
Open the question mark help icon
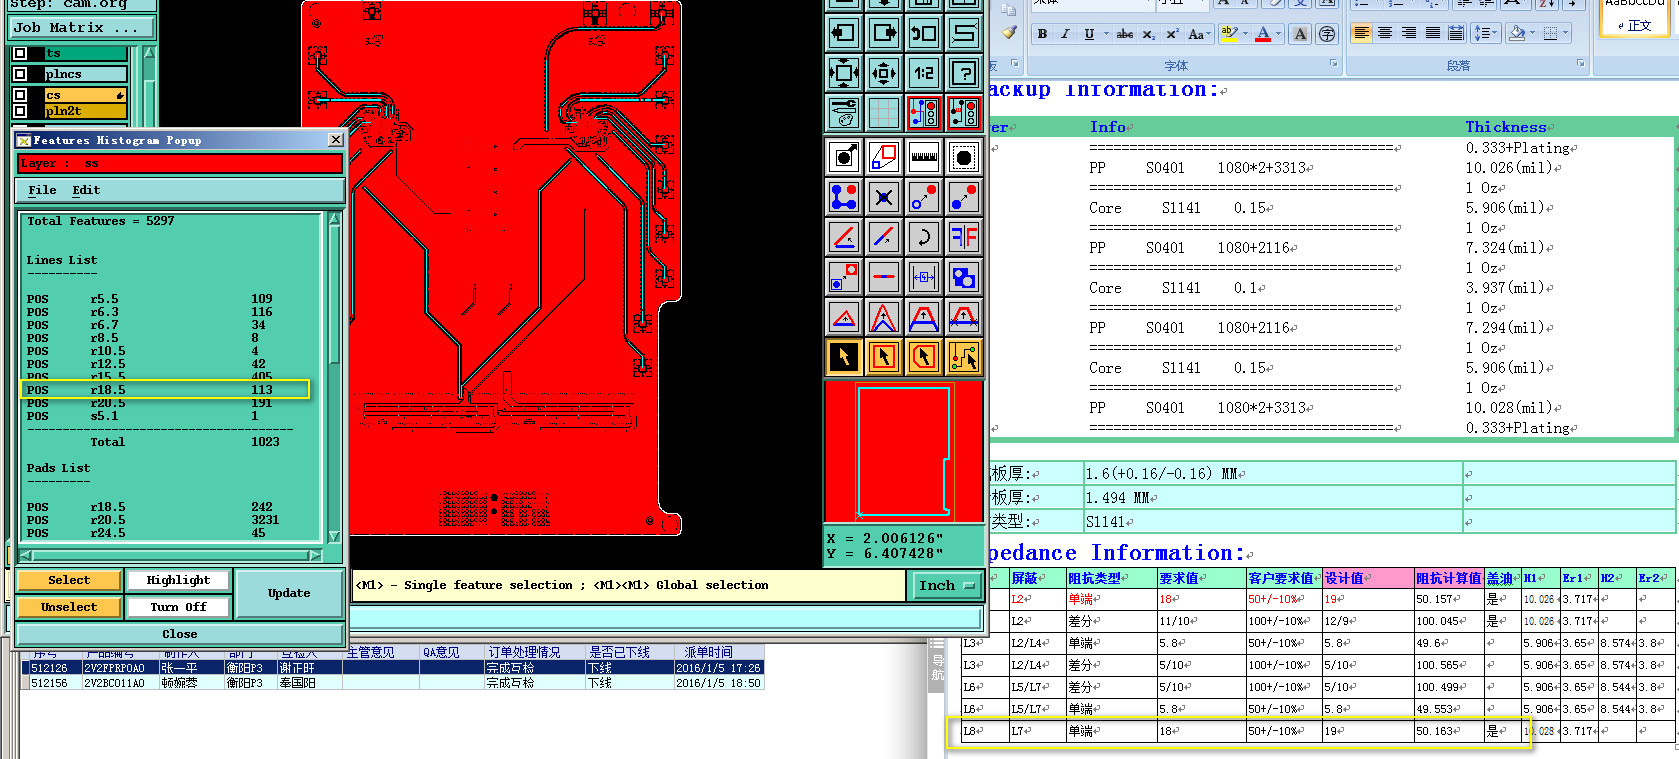coord(964,73)
